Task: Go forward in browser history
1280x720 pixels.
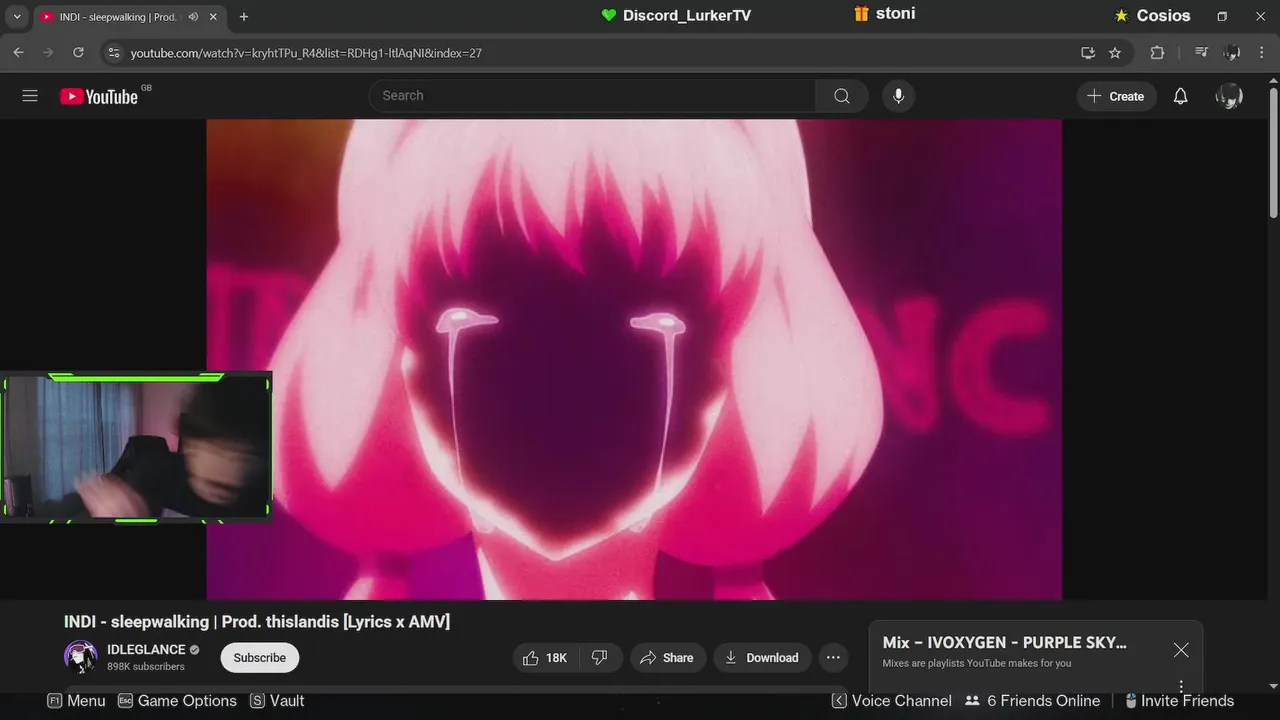Action: pyautogui.click(x=48, y=52)
